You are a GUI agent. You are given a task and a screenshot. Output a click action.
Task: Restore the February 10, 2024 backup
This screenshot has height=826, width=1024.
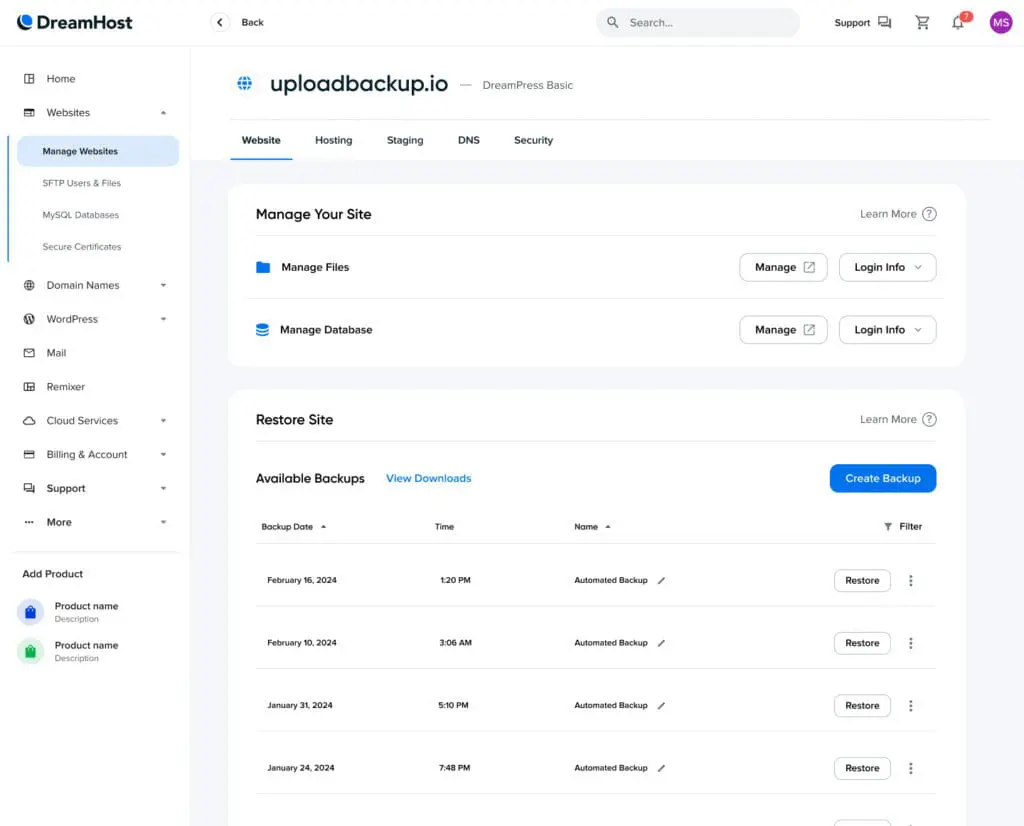862,643
